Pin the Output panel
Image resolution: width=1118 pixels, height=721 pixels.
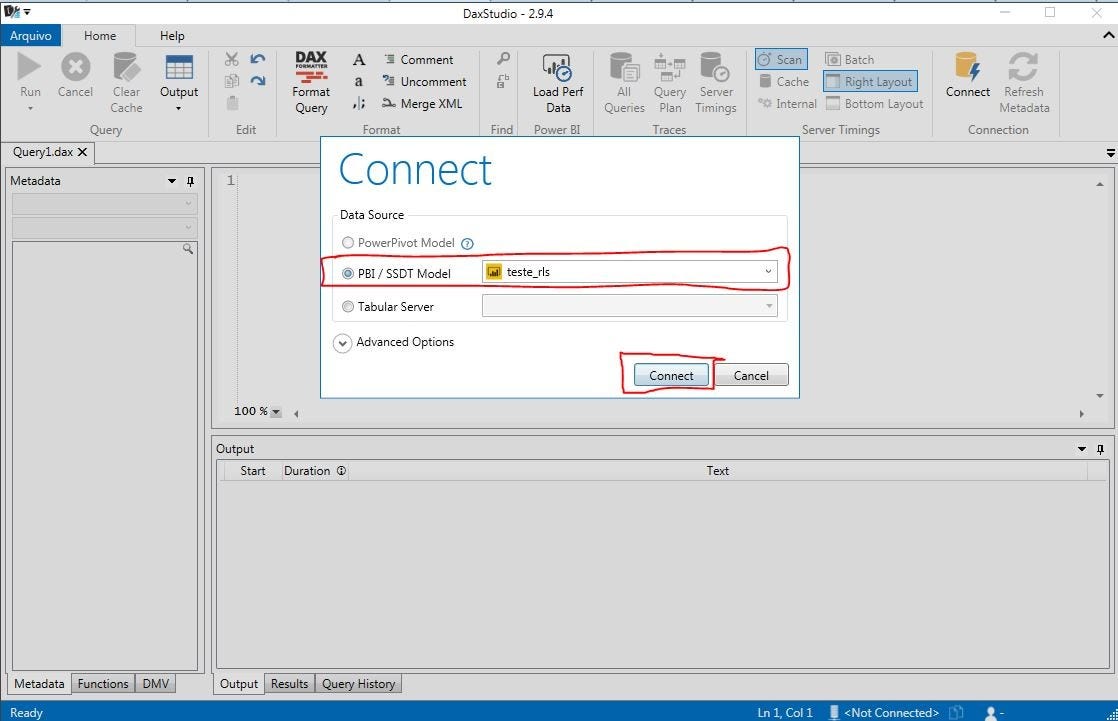(x=1100, y=449)
